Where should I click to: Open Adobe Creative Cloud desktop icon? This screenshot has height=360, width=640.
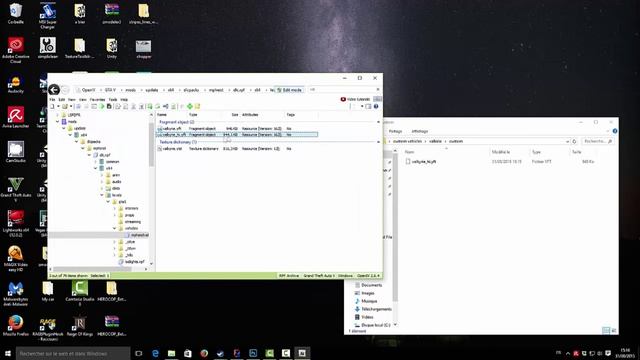click(x=16, y=50)
